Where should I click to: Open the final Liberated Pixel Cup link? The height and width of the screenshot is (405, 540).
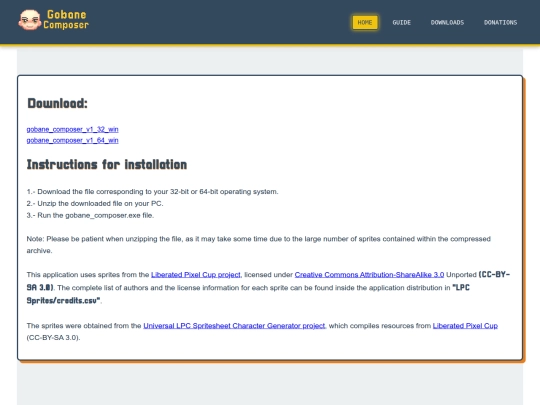(x=465, y=325)
